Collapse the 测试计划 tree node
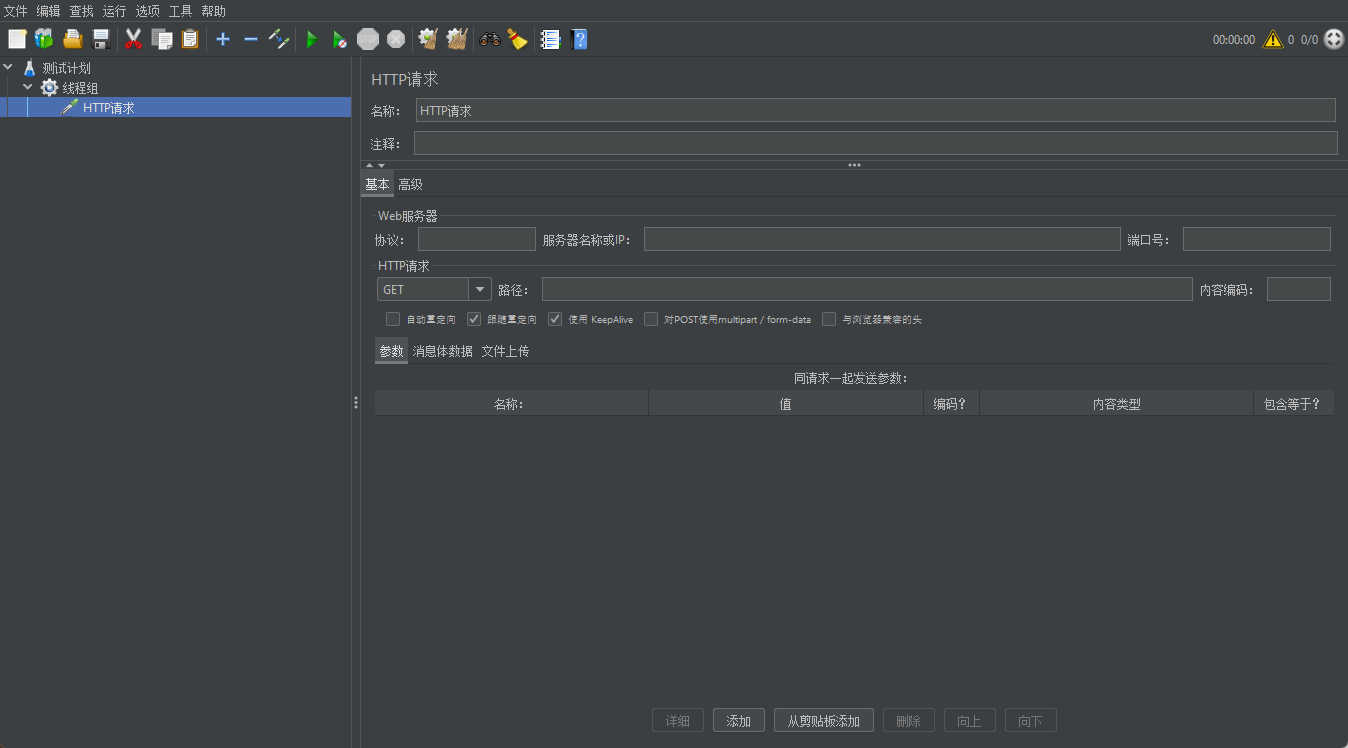Image resolution: width=1348 pixels, height=748 pixels. 9,68
